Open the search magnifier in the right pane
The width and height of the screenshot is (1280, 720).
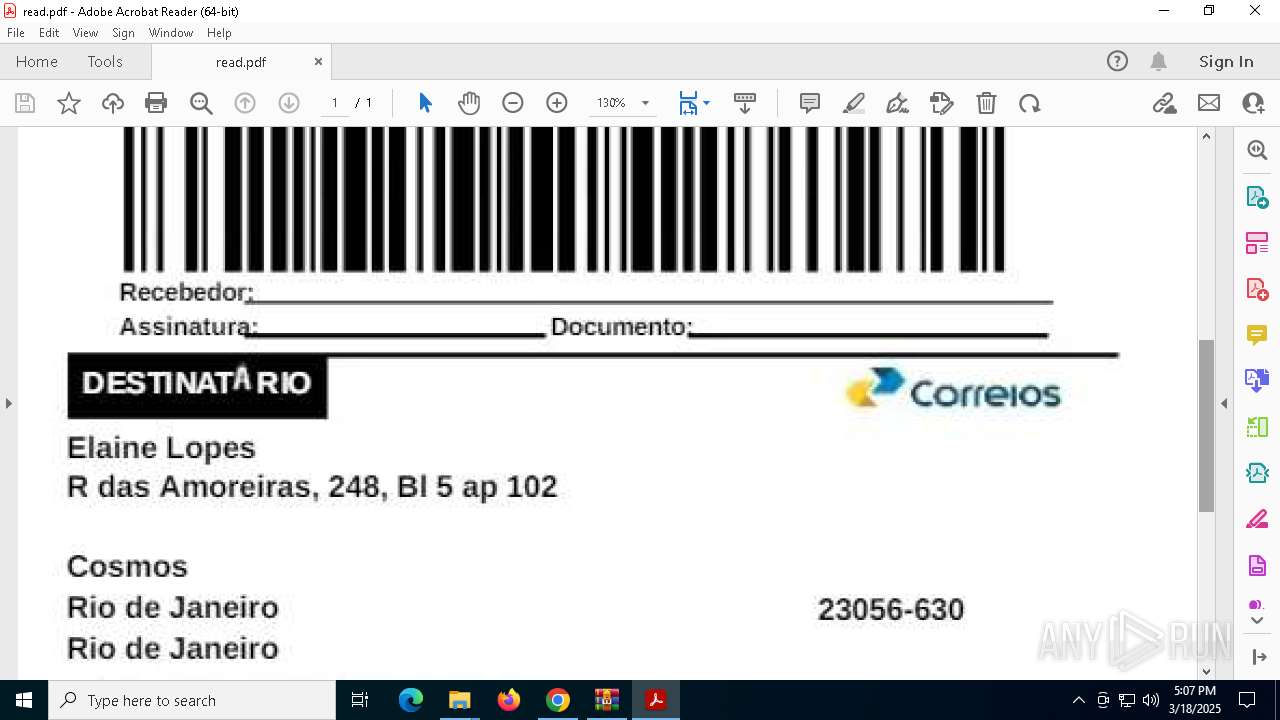pyautogui.click(x=1257, y=150)
